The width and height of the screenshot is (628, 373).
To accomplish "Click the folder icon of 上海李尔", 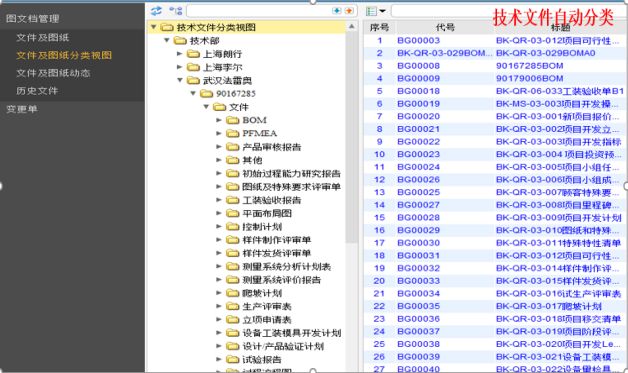I will 193,67.
